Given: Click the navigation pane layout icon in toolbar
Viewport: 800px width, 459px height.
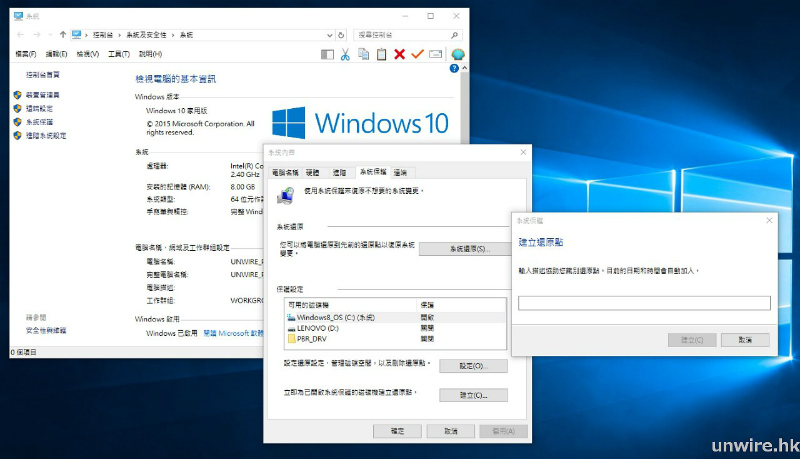Looking at the screenshot, I should pyautogui.click(x=327, y=55).
